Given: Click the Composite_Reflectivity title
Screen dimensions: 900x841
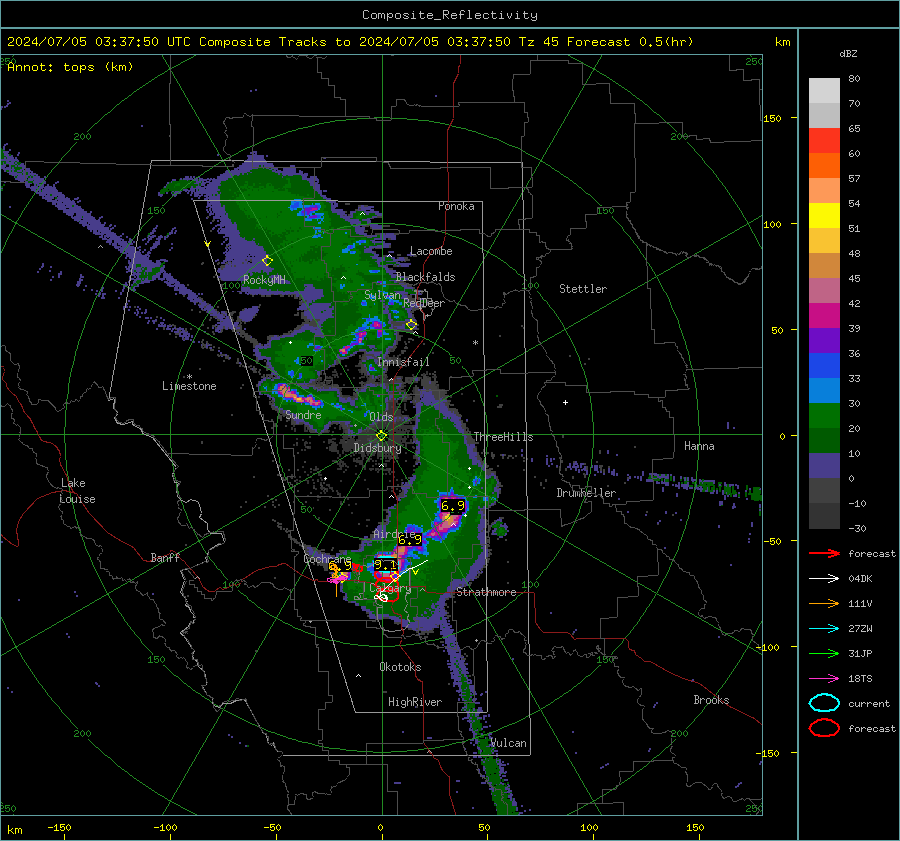Looking at the screenshot, I should point(450,15).
